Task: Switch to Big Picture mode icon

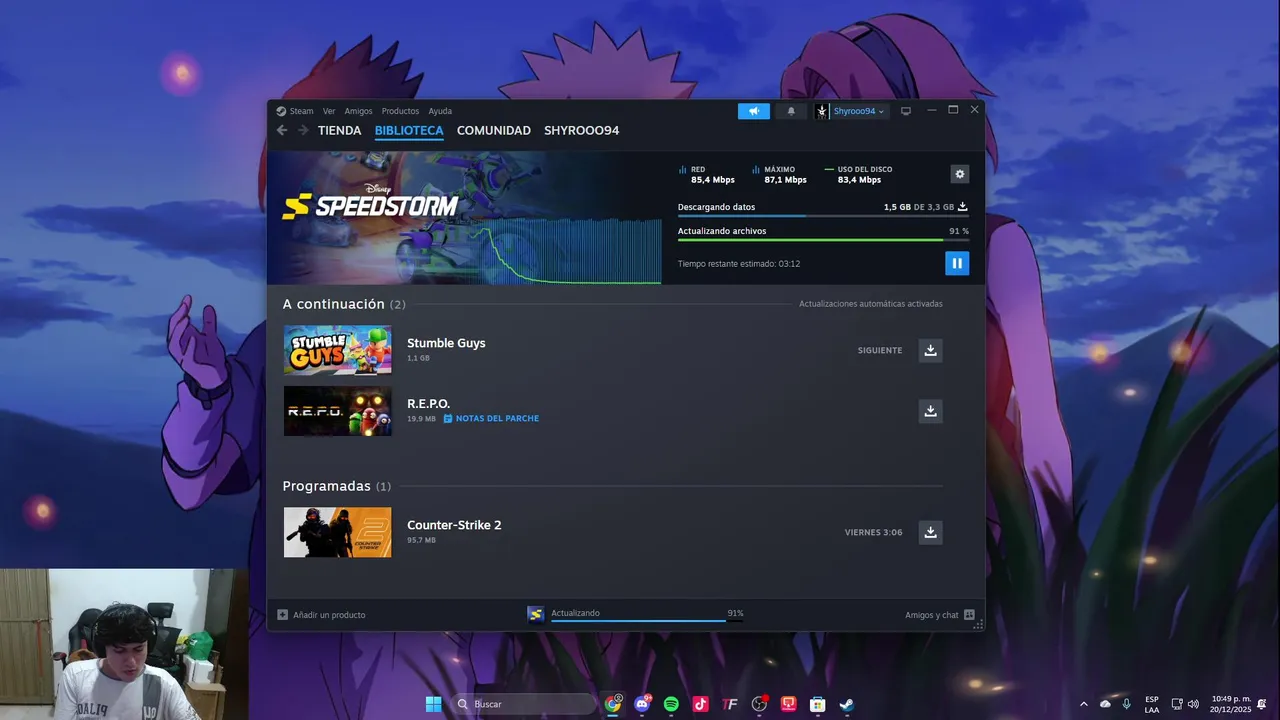Action: [x=906, y=111]
